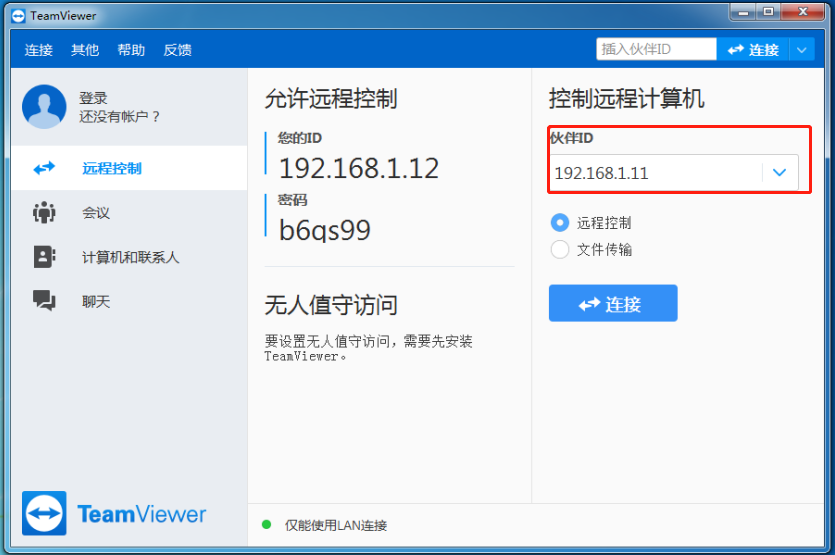The width and height of the screenshot is (835, 555).
Task: Open the 帮助 menu
Action: coord(131,50)
